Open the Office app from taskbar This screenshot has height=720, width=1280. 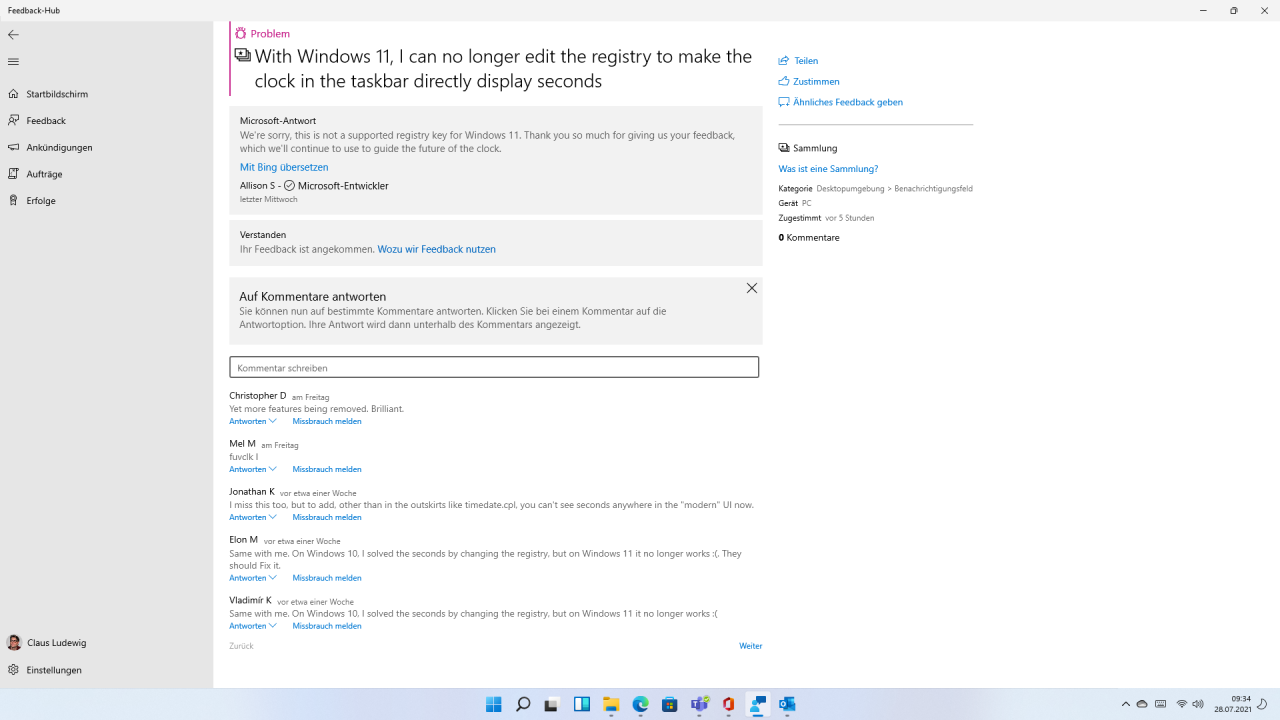coord(729,704)
